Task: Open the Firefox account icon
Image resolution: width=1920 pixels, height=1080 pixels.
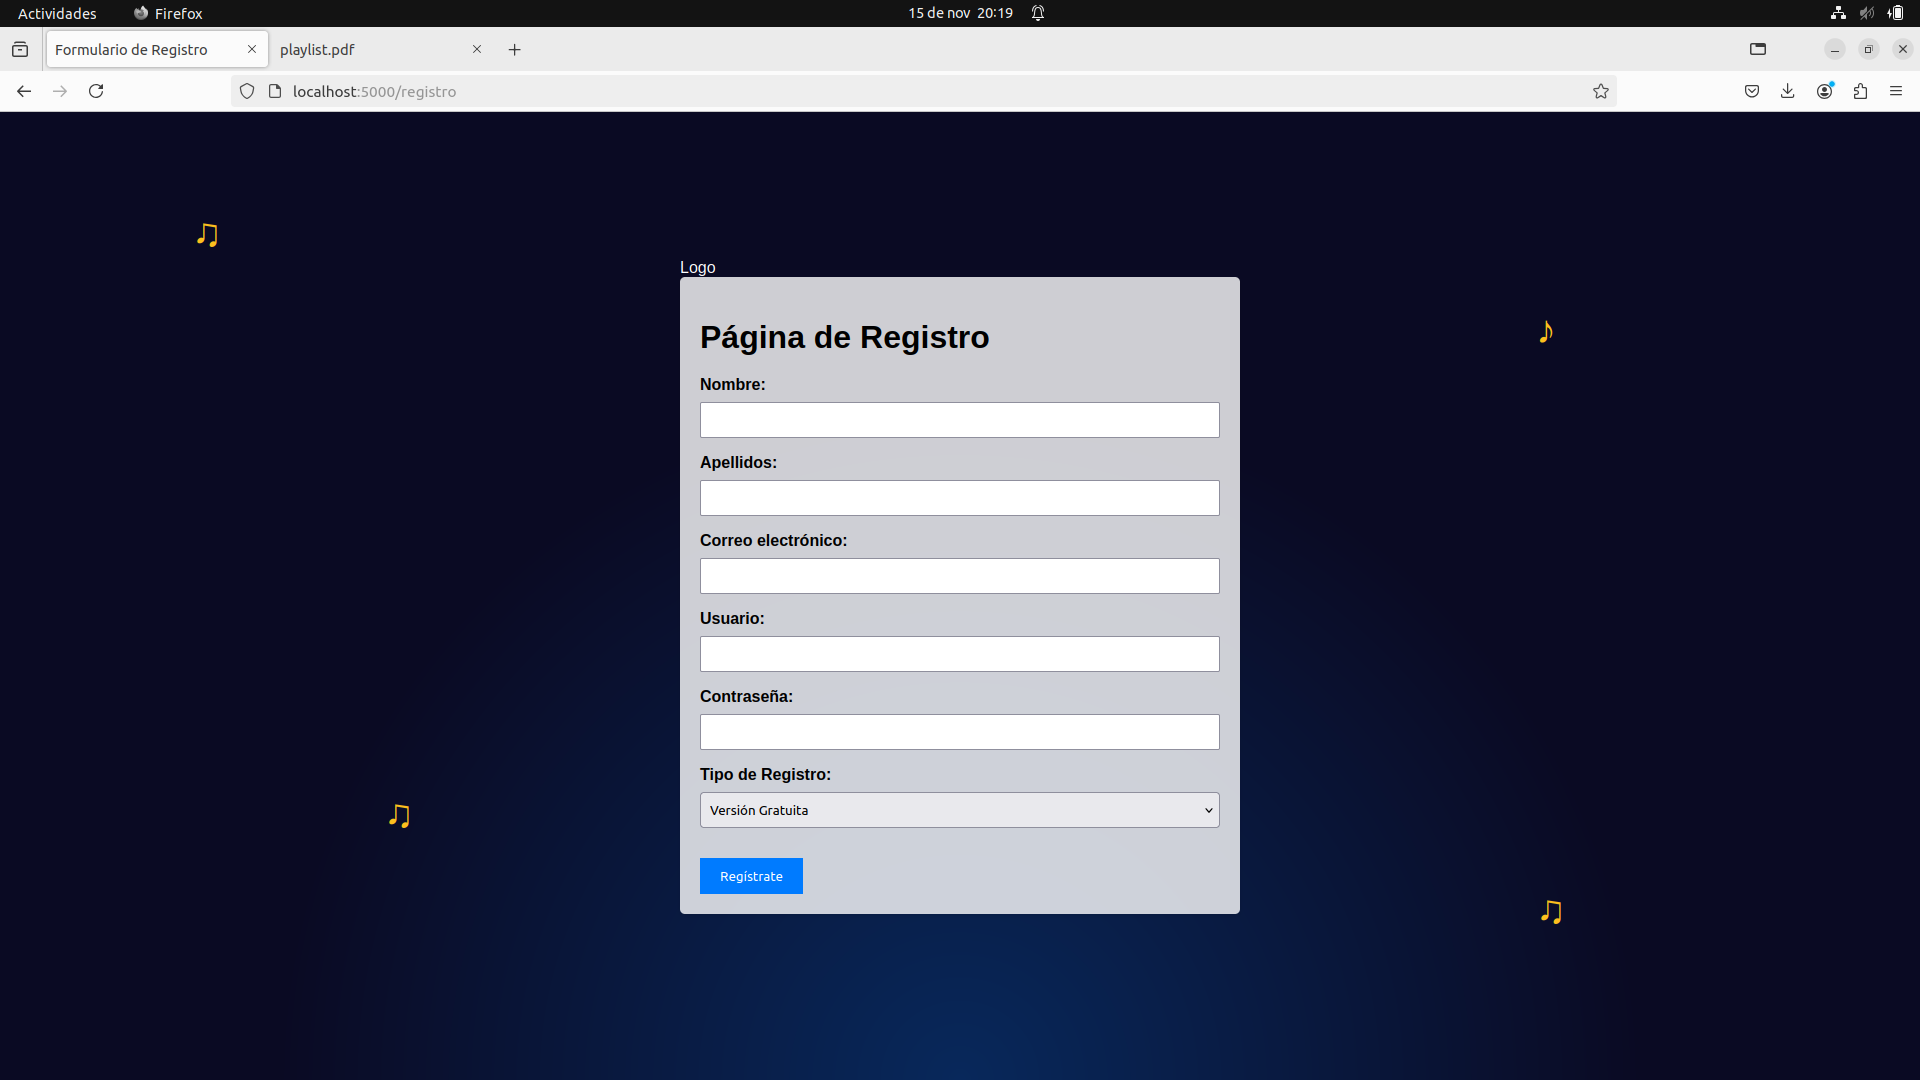Action: [x=1825, y=91]
